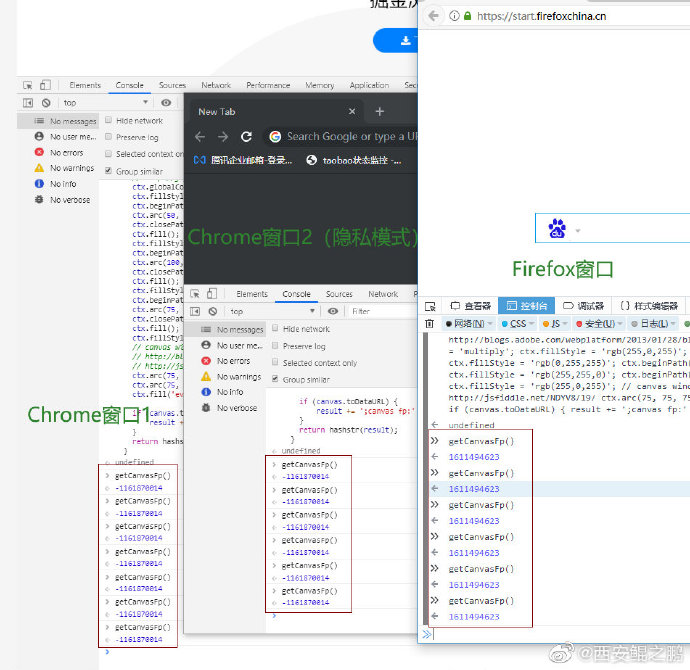Click Chrome window 2 address search bar

tap(341, 137)
